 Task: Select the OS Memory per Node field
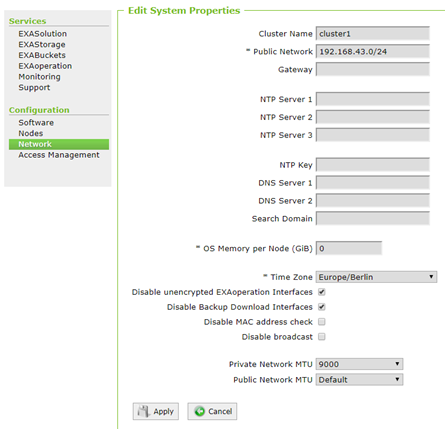349,248
